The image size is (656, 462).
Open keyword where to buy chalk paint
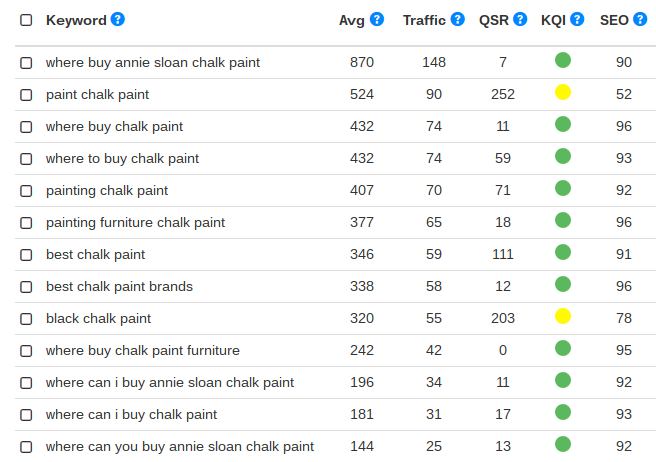[x=122, y=159]
